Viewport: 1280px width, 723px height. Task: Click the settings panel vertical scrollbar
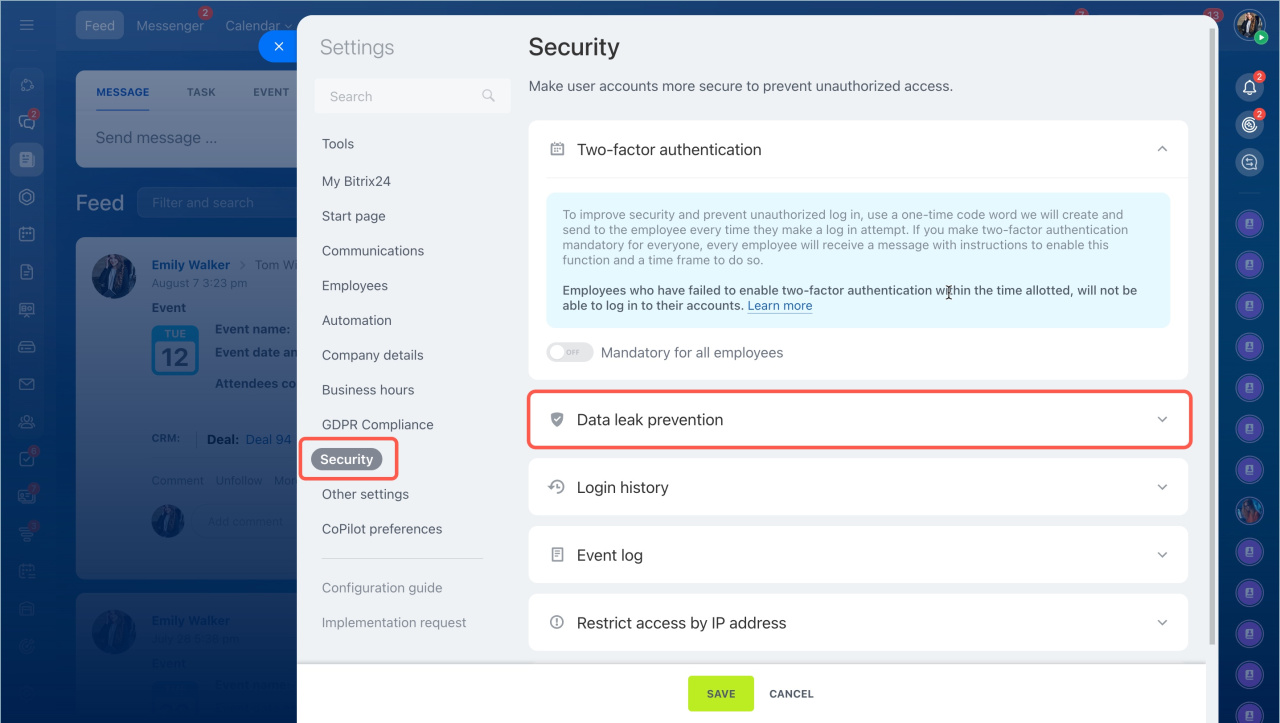coord(1213,335)
